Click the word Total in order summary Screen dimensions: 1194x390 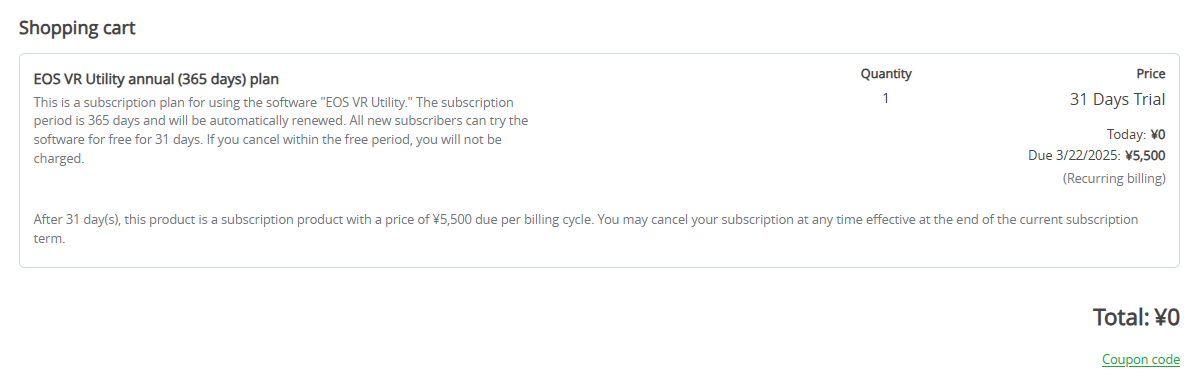[1120, 317]
